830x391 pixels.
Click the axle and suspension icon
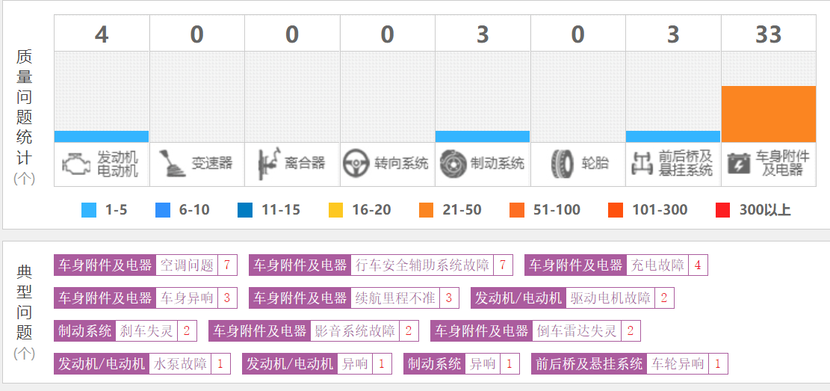click(x=642, y=164)
